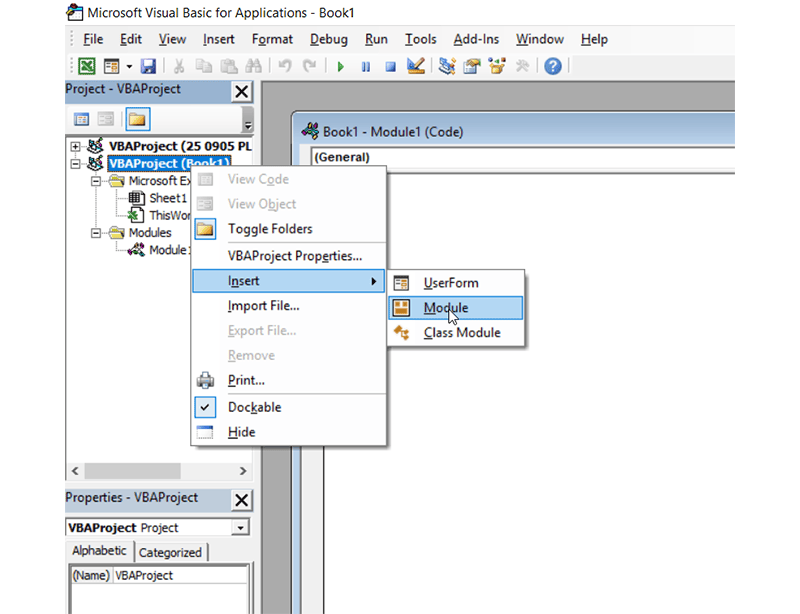Save Book1 with the floppy disk icon
This screenshot has width=800, height=614.
tap(148, 66)
